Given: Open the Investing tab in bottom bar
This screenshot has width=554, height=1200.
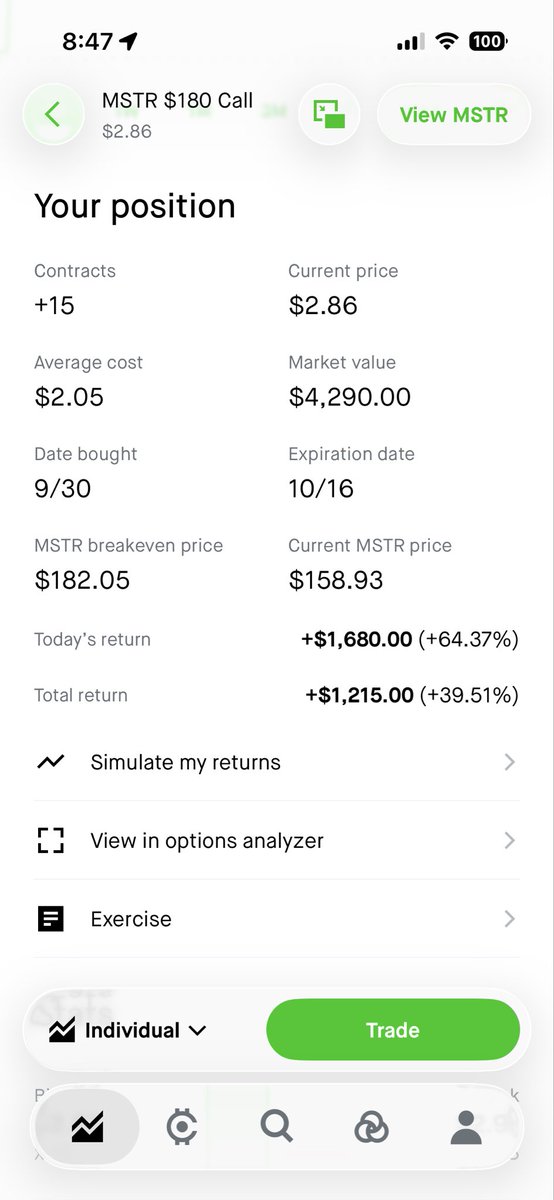Looking at the screenshot, I should [88, 1127].
